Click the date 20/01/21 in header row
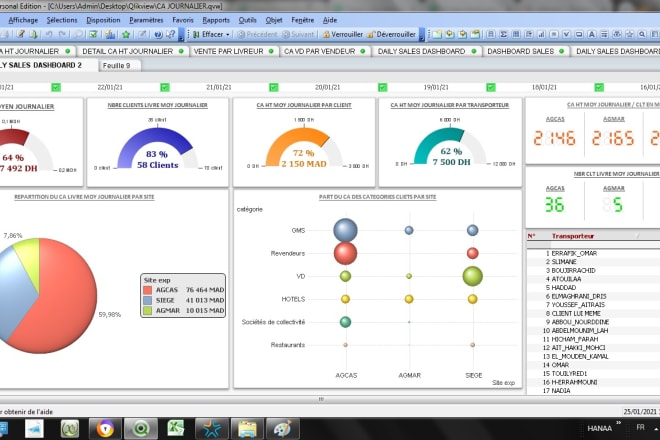Screen dimensions: 660x440 pyautogui.click(x=327, y=87)
